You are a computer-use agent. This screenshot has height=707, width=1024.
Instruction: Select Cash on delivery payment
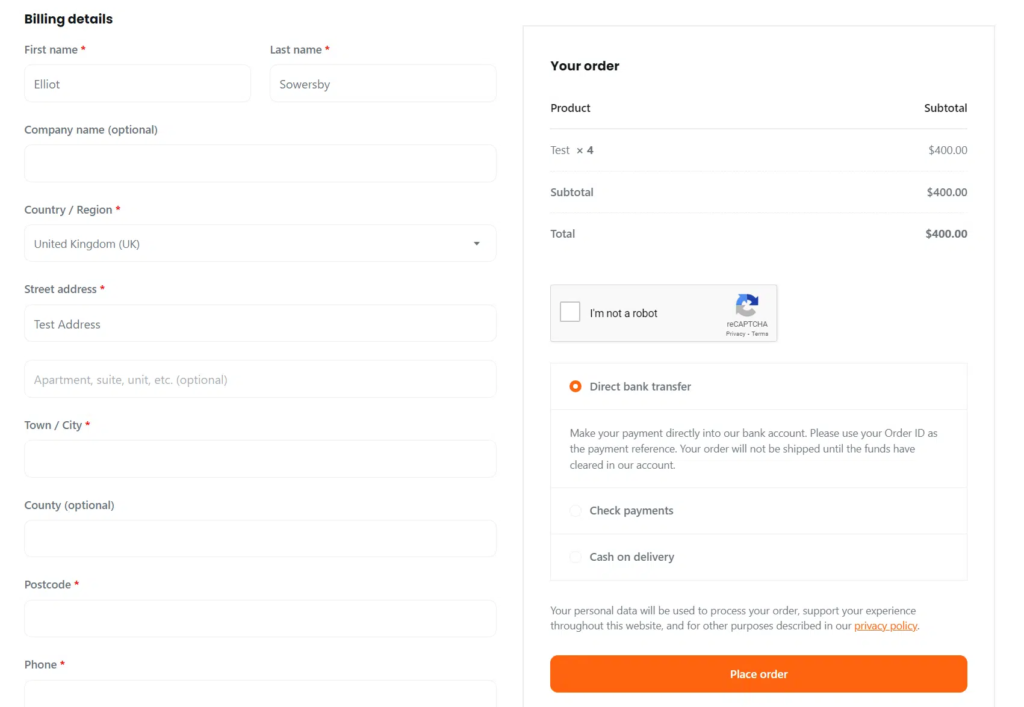click(x=575, y=557)
